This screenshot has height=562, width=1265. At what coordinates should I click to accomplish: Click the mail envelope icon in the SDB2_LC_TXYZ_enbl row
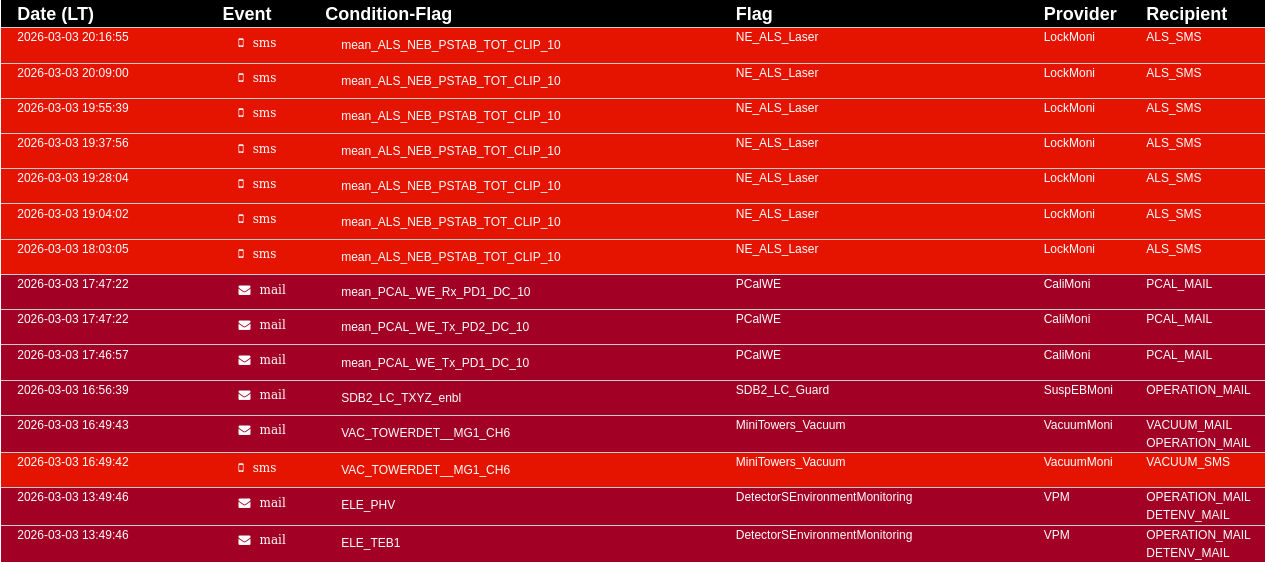click(x=245, y=395)
